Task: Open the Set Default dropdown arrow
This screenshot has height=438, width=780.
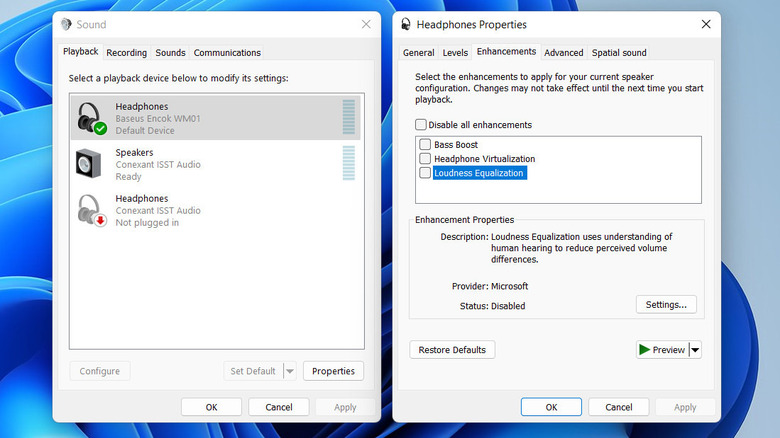Action: tap(289, 371)
